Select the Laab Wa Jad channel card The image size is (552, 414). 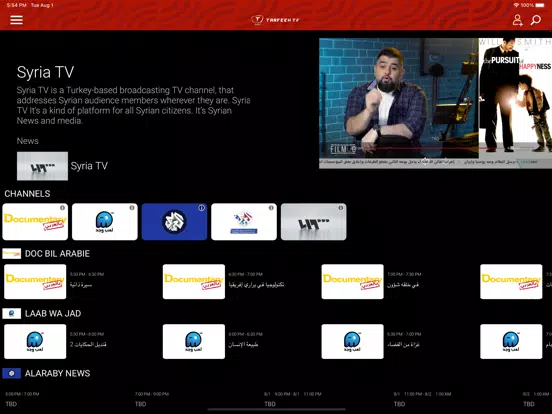click(x=105, y=222)
